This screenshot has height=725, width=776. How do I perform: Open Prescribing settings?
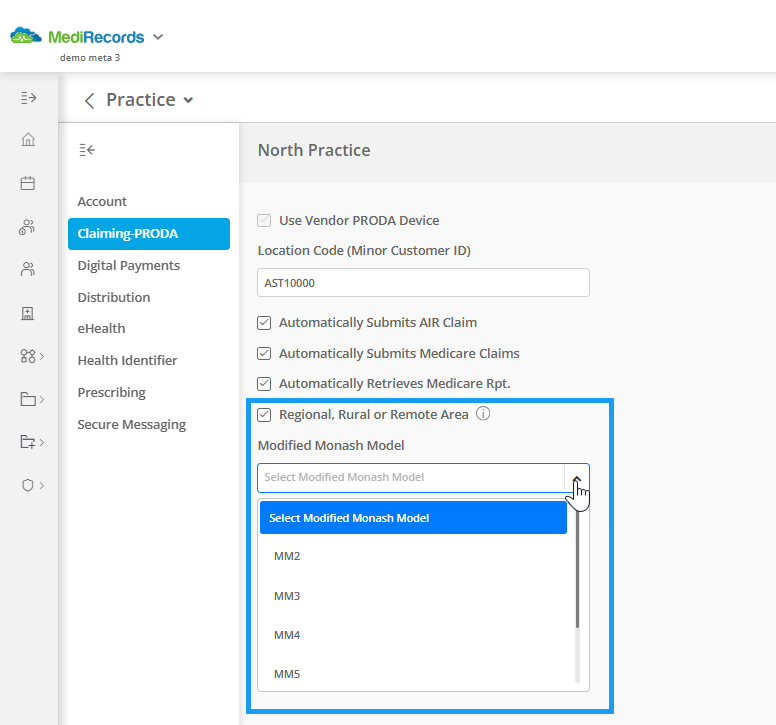pyautogui.click(x=111, y=392)
